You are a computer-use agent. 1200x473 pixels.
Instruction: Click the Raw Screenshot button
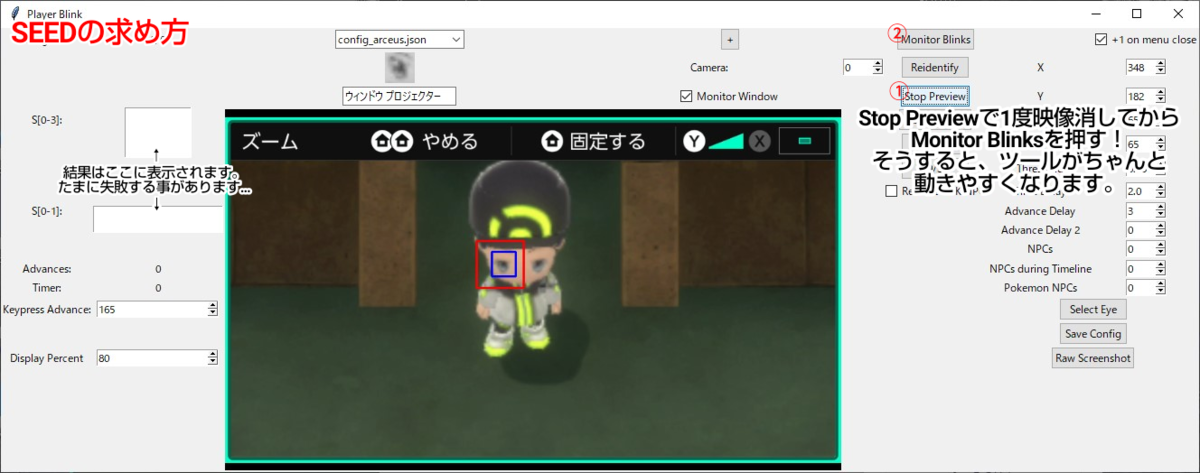tap(1093, 357)
